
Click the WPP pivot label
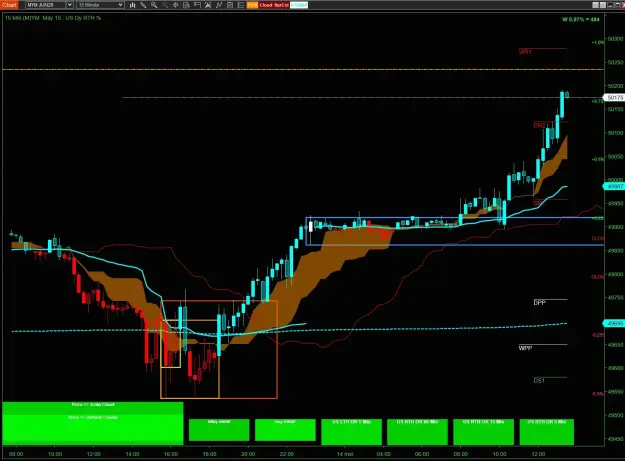[525, 348]
